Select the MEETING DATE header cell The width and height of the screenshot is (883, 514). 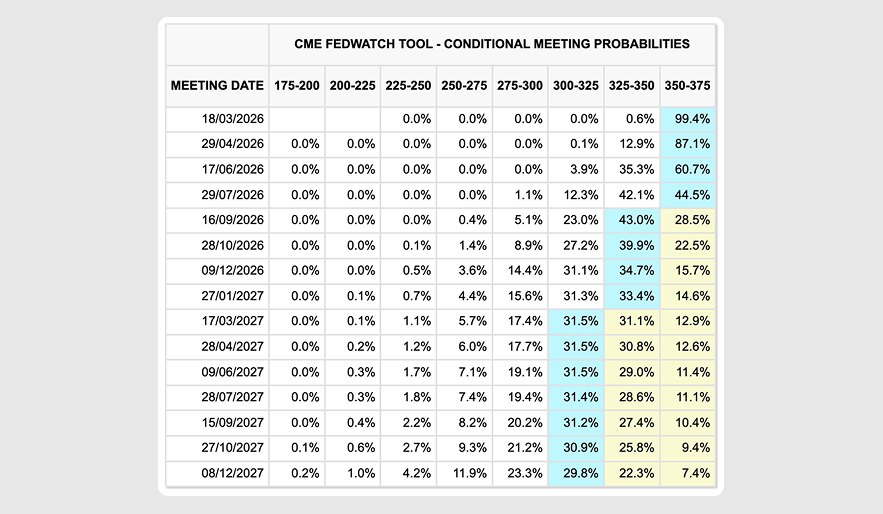coord(217,86)
